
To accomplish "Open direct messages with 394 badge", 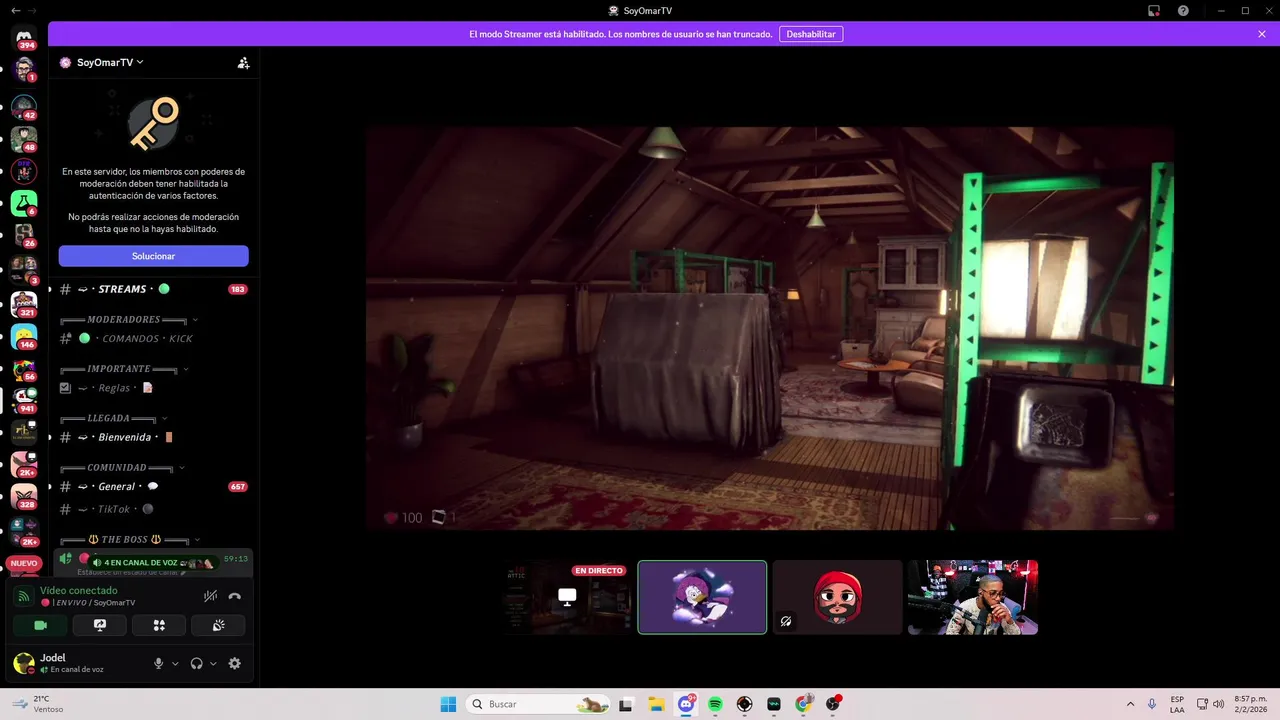I will [24, 38].
